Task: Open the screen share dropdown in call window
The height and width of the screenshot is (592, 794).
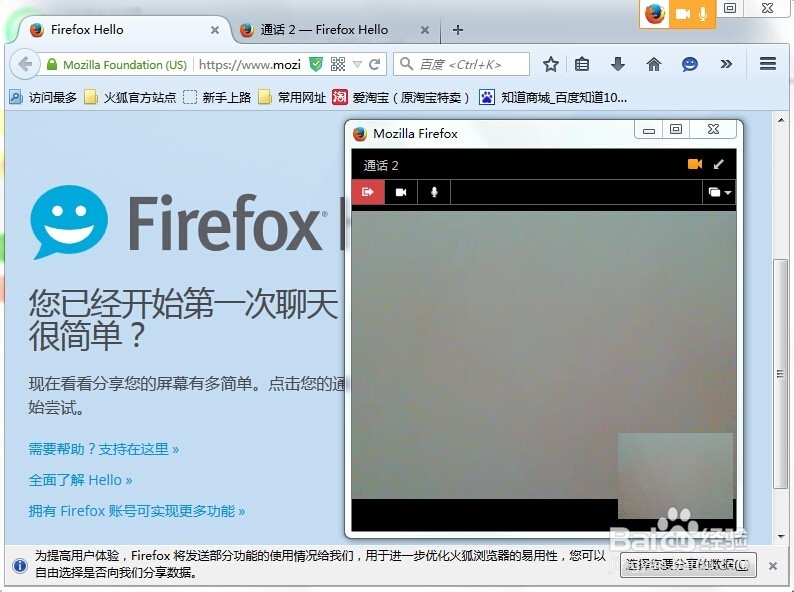Action: [720, 192]
